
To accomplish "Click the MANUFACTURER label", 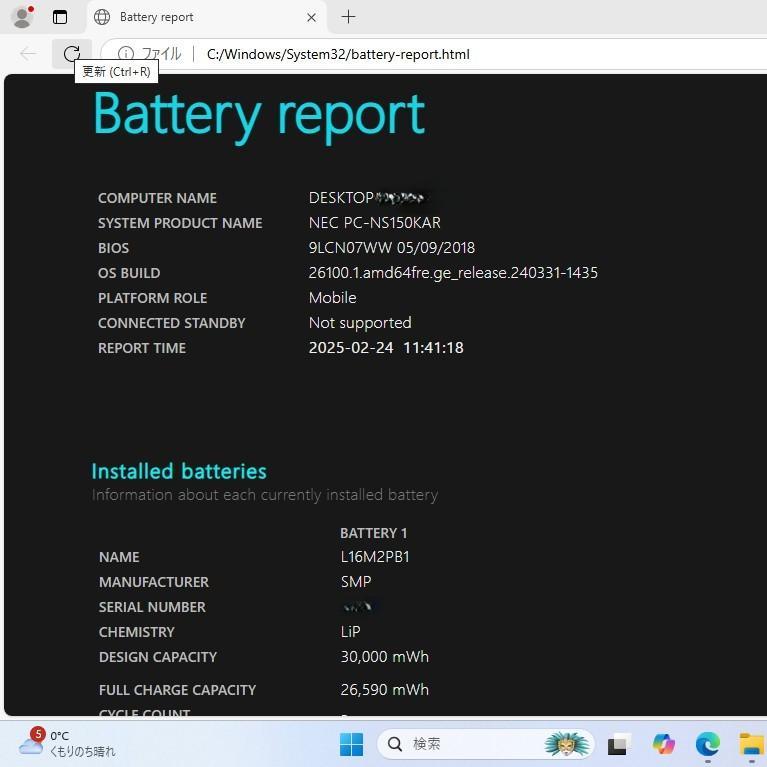I will pyautogui.click(x=154, y=582).
